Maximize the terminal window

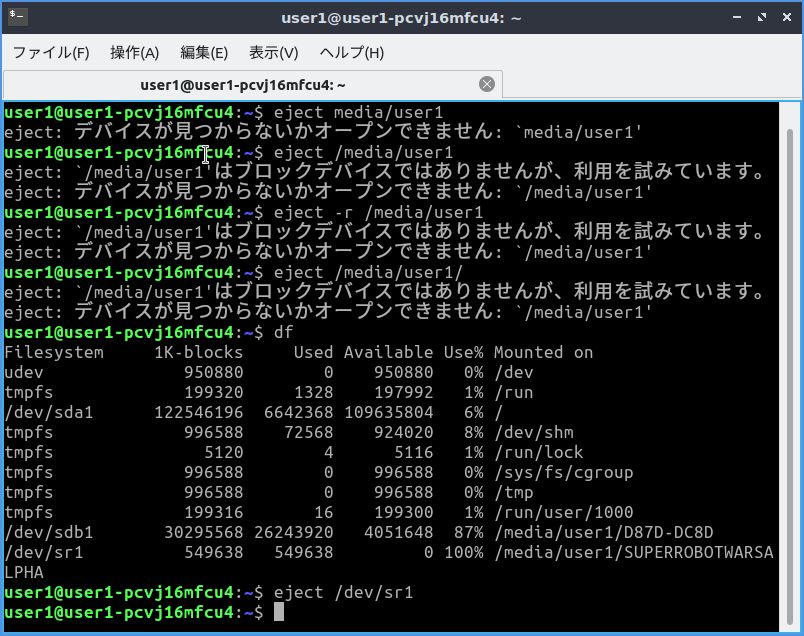click(x=762, y=17)
